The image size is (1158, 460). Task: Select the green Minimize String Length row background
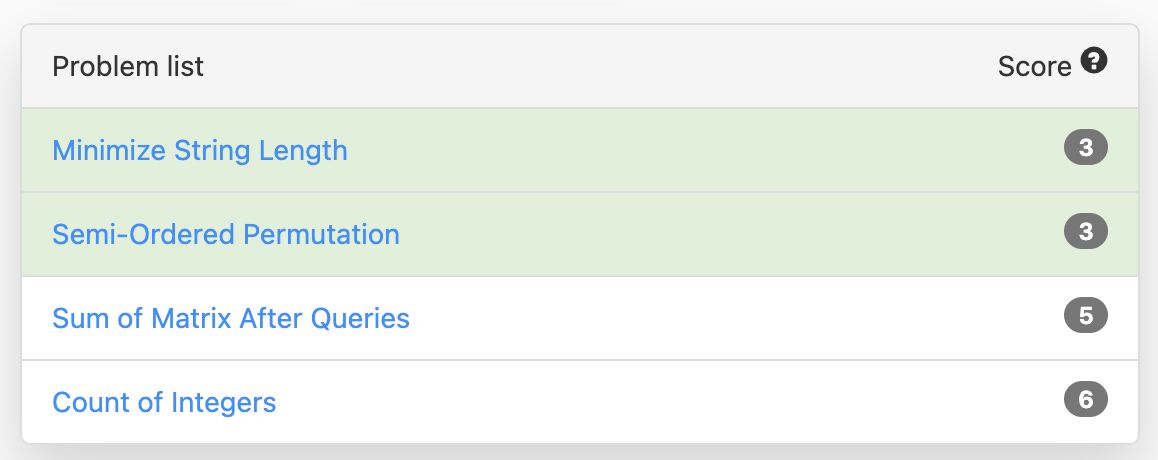[580, 150]
